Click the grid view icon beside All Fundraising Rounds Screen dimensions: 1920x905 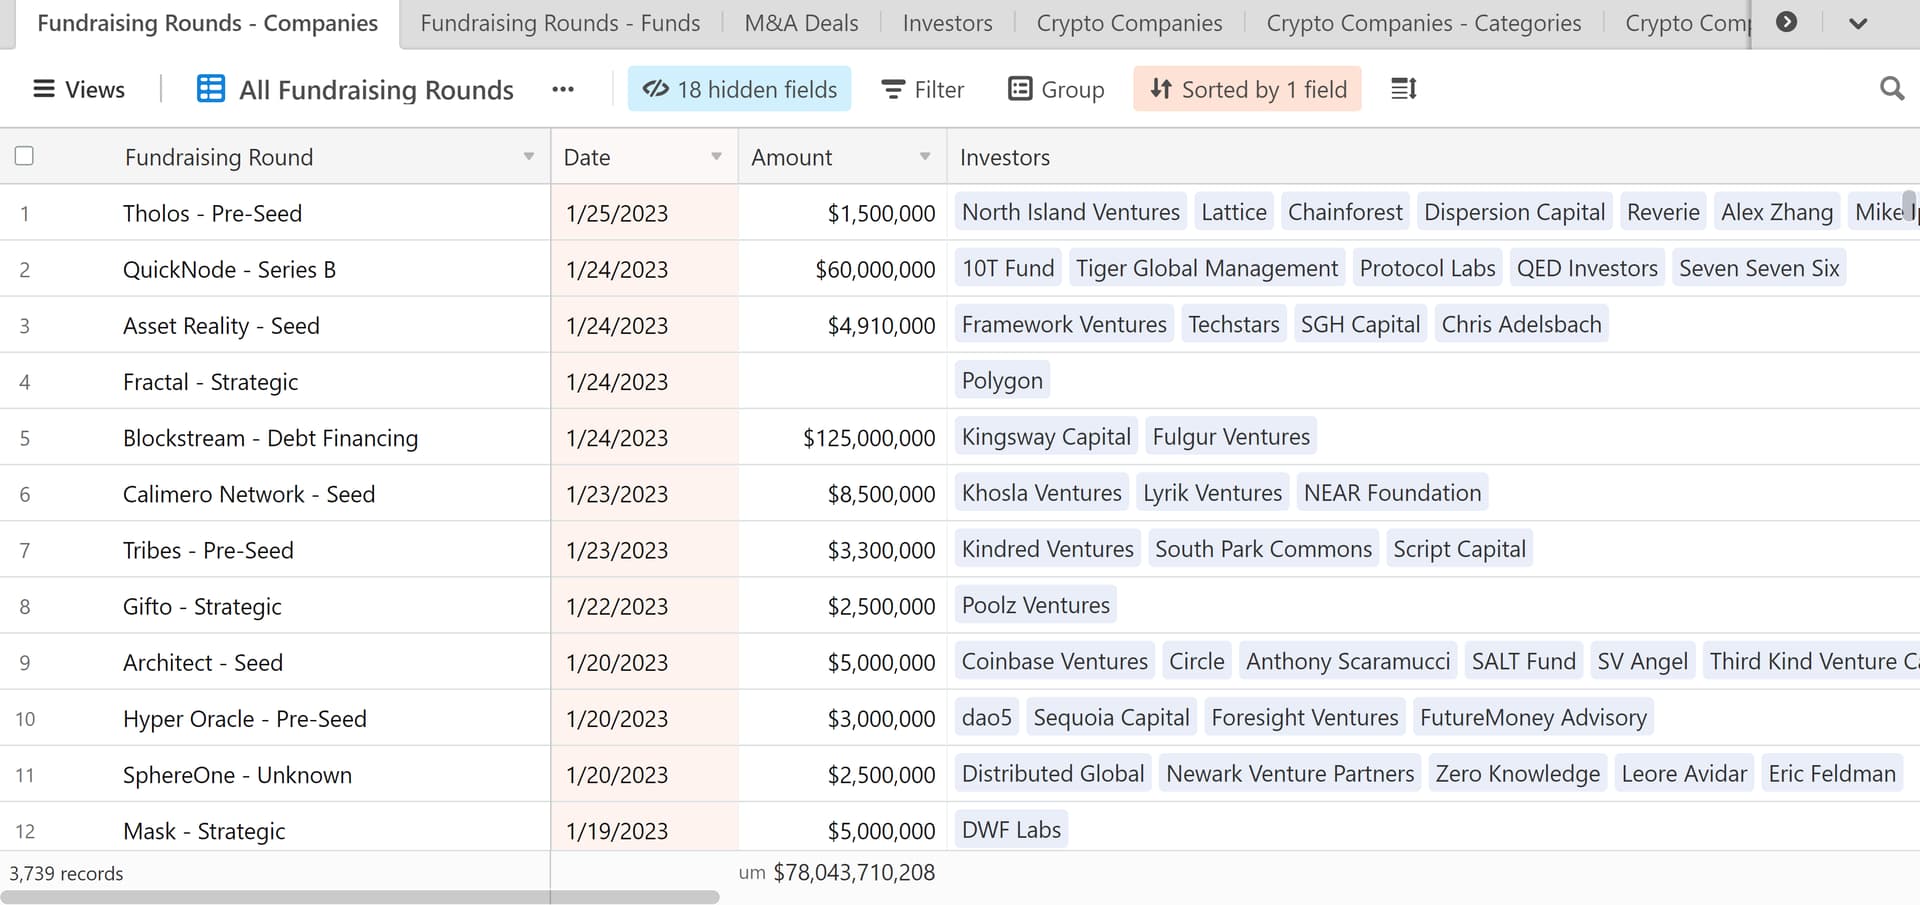[x=210, y=89]
